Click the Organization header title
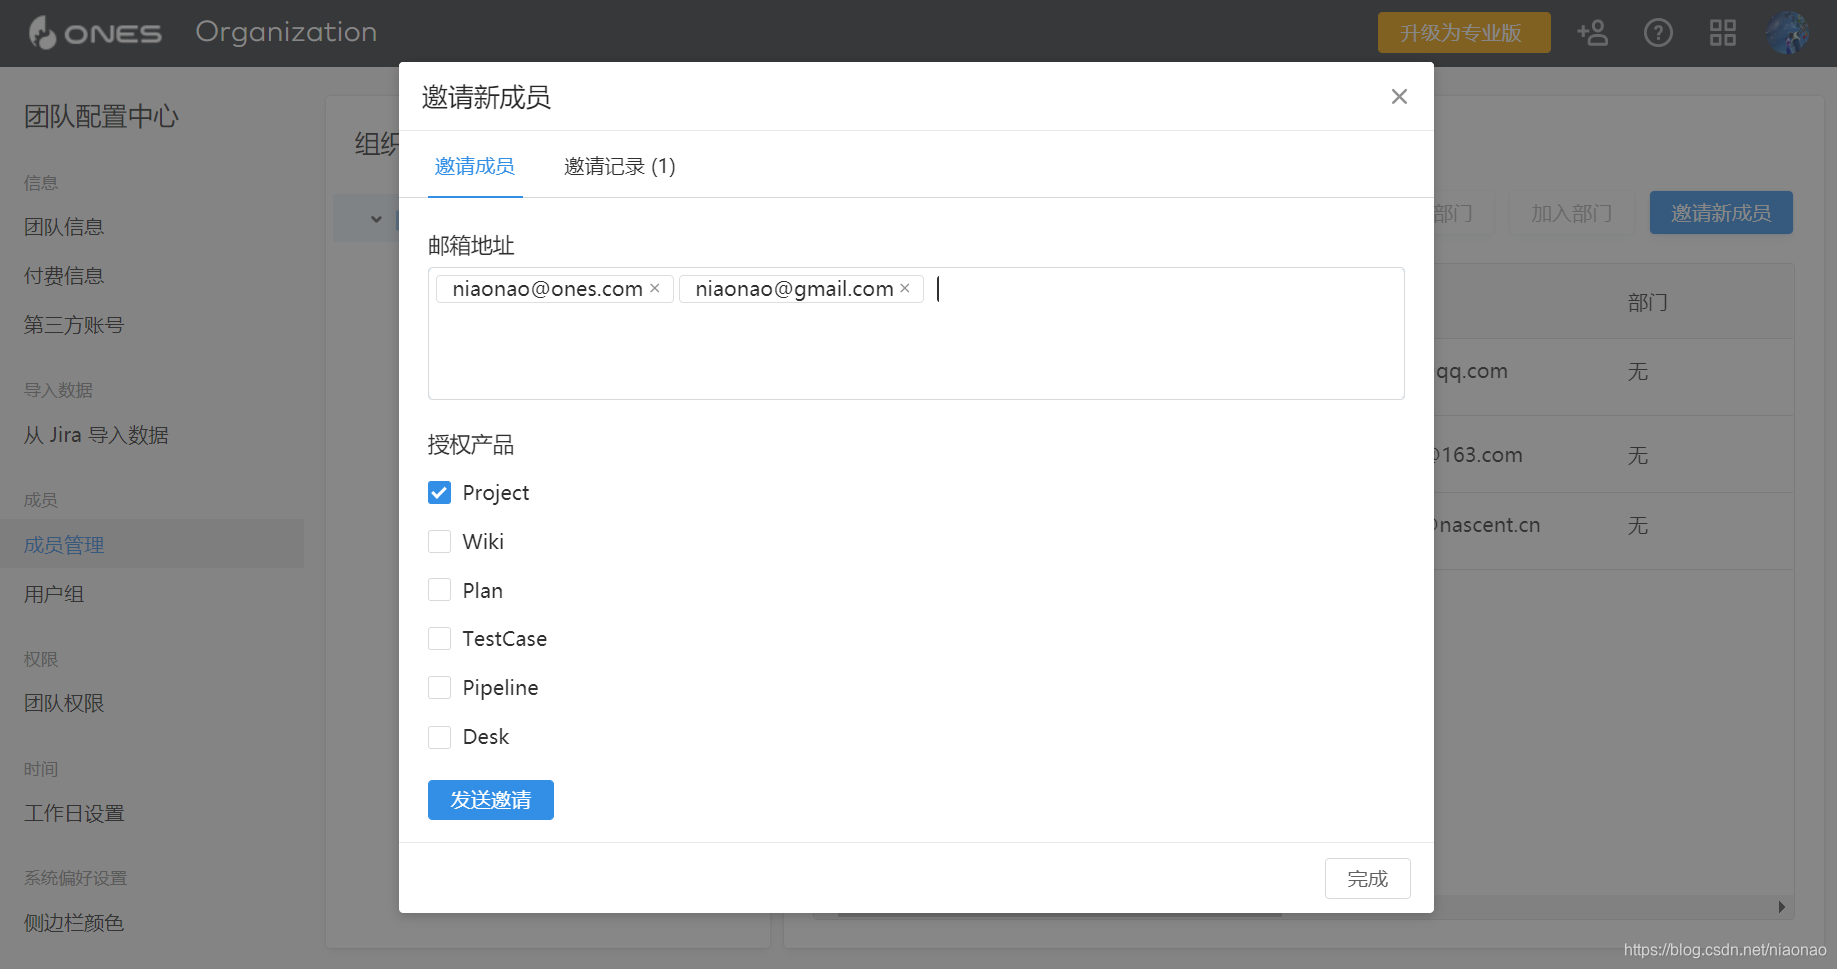Viewport: 1837px width, 969px height. click(286, 32)
